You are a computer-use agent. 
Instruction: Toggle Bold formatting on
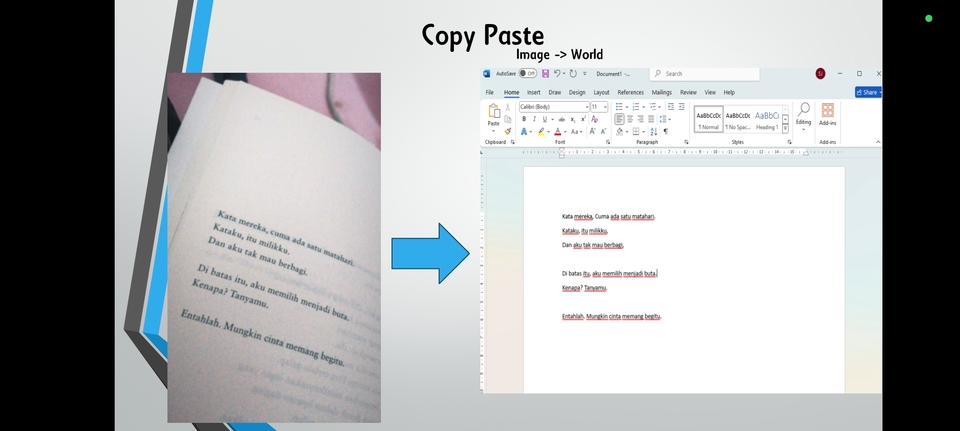click(523, 119)
